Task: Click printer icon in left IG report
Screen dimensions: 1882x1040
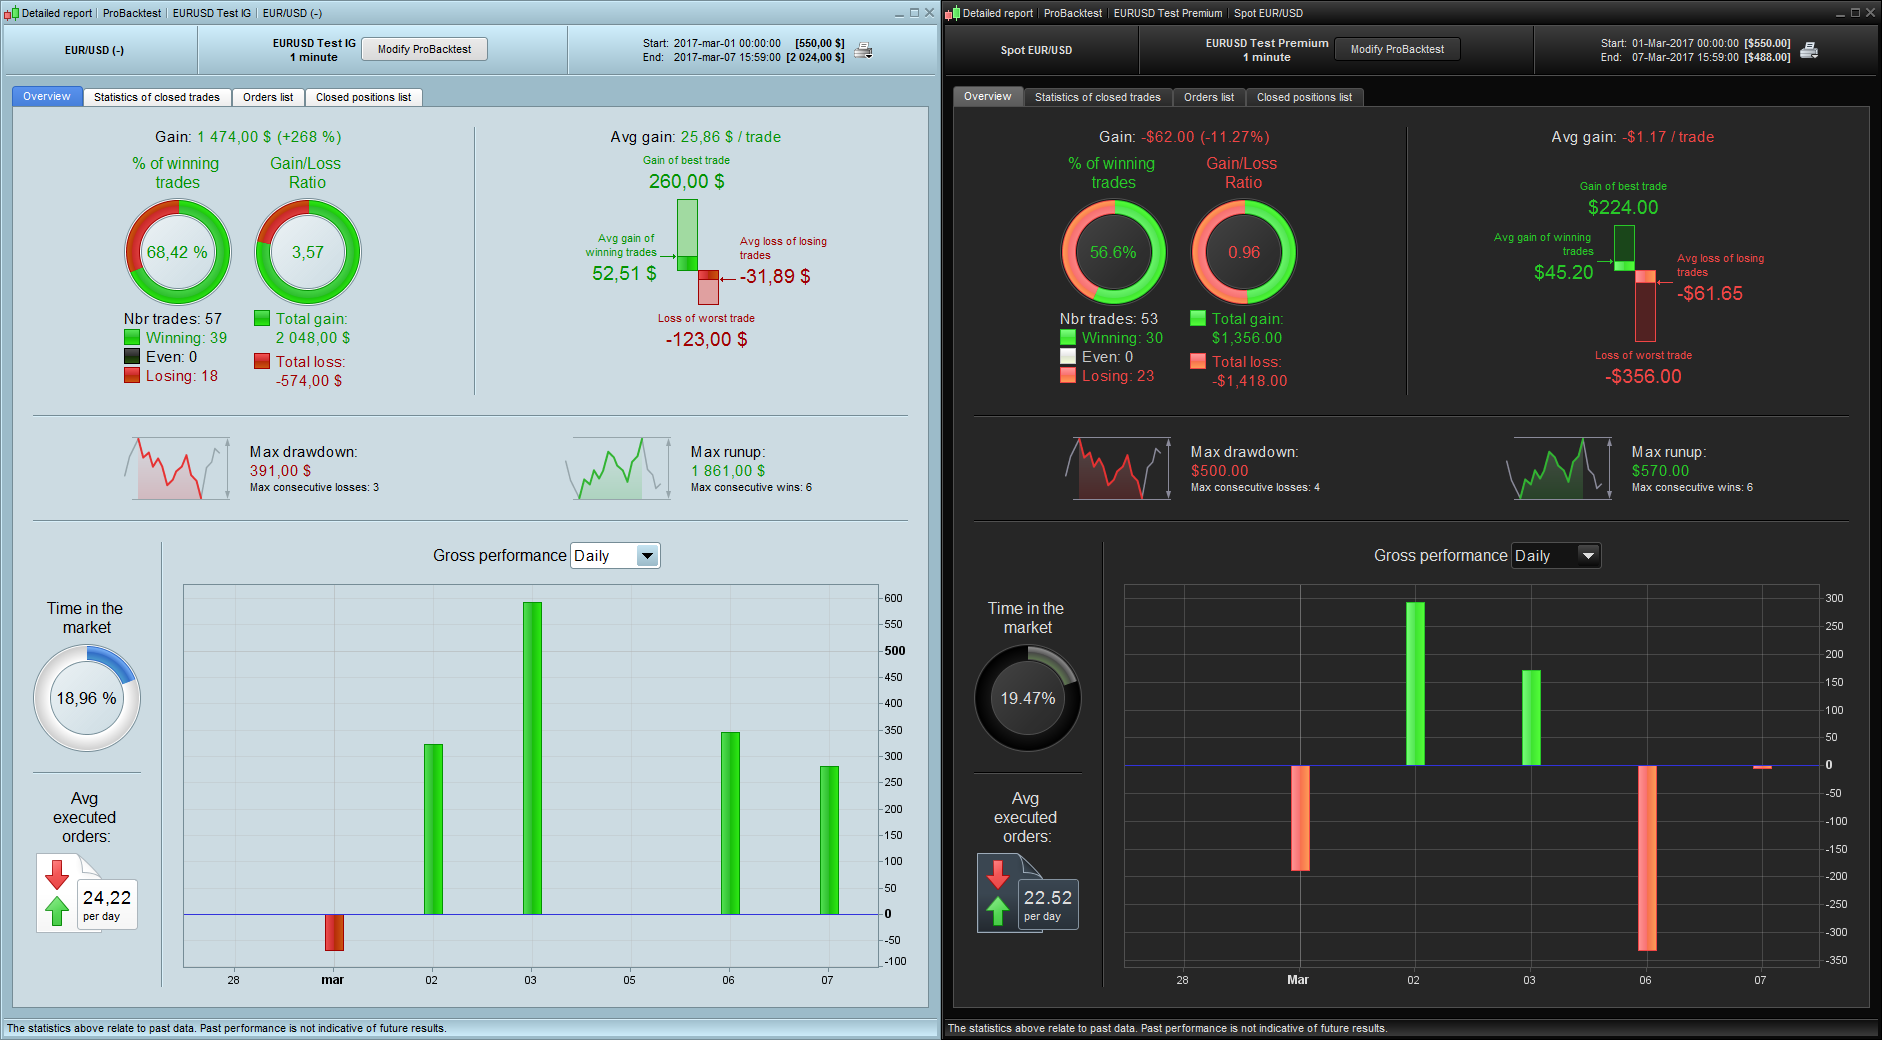Action: (x=863, y=50)
